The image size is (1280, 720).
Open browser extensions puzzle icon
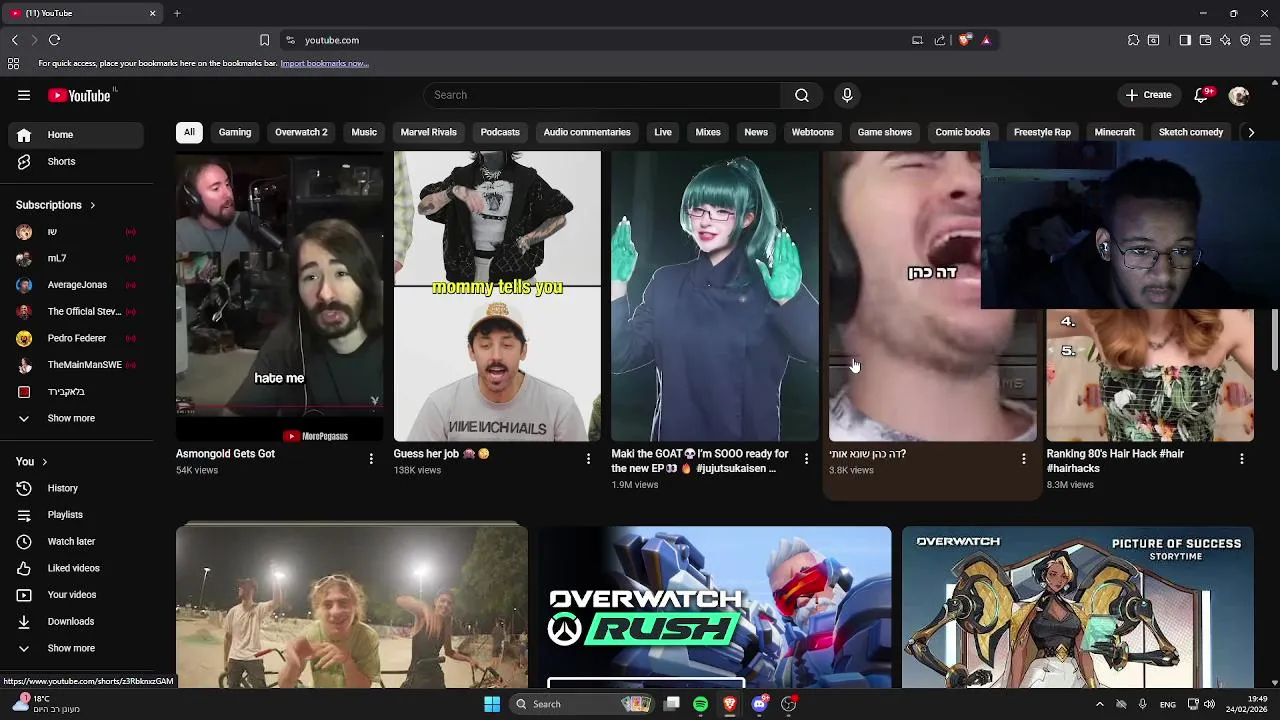[1133, 40]
